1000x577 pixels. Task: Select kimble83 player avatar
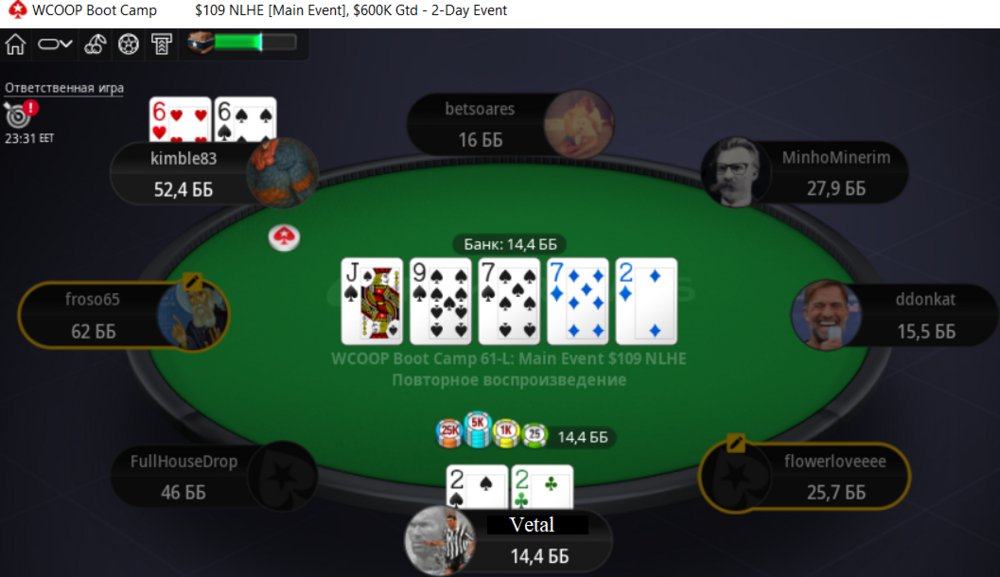[282, 173]
